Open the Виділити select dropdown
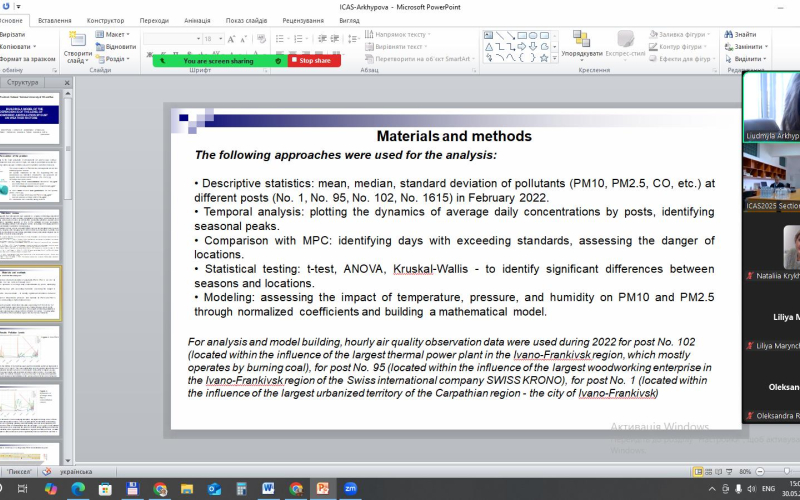Screen dimensions: 800x500 pyautogui.click(x=745, y=59)
